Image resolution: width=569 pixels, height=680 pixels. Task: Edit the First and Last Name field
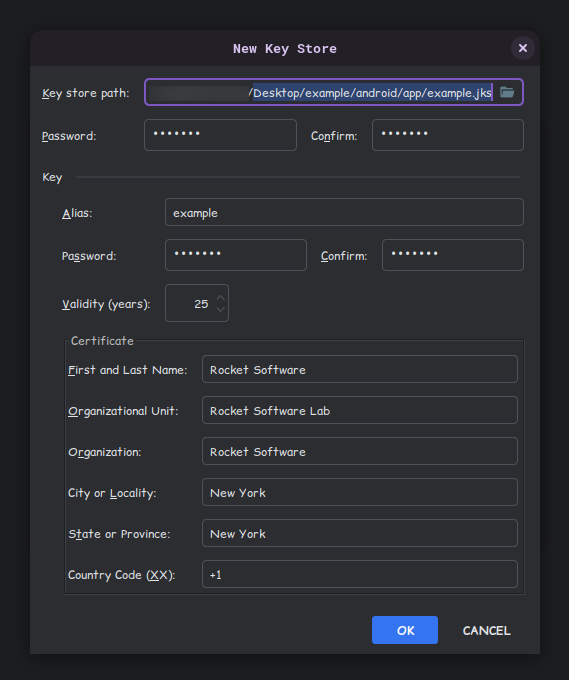click(x=360, y=369)
